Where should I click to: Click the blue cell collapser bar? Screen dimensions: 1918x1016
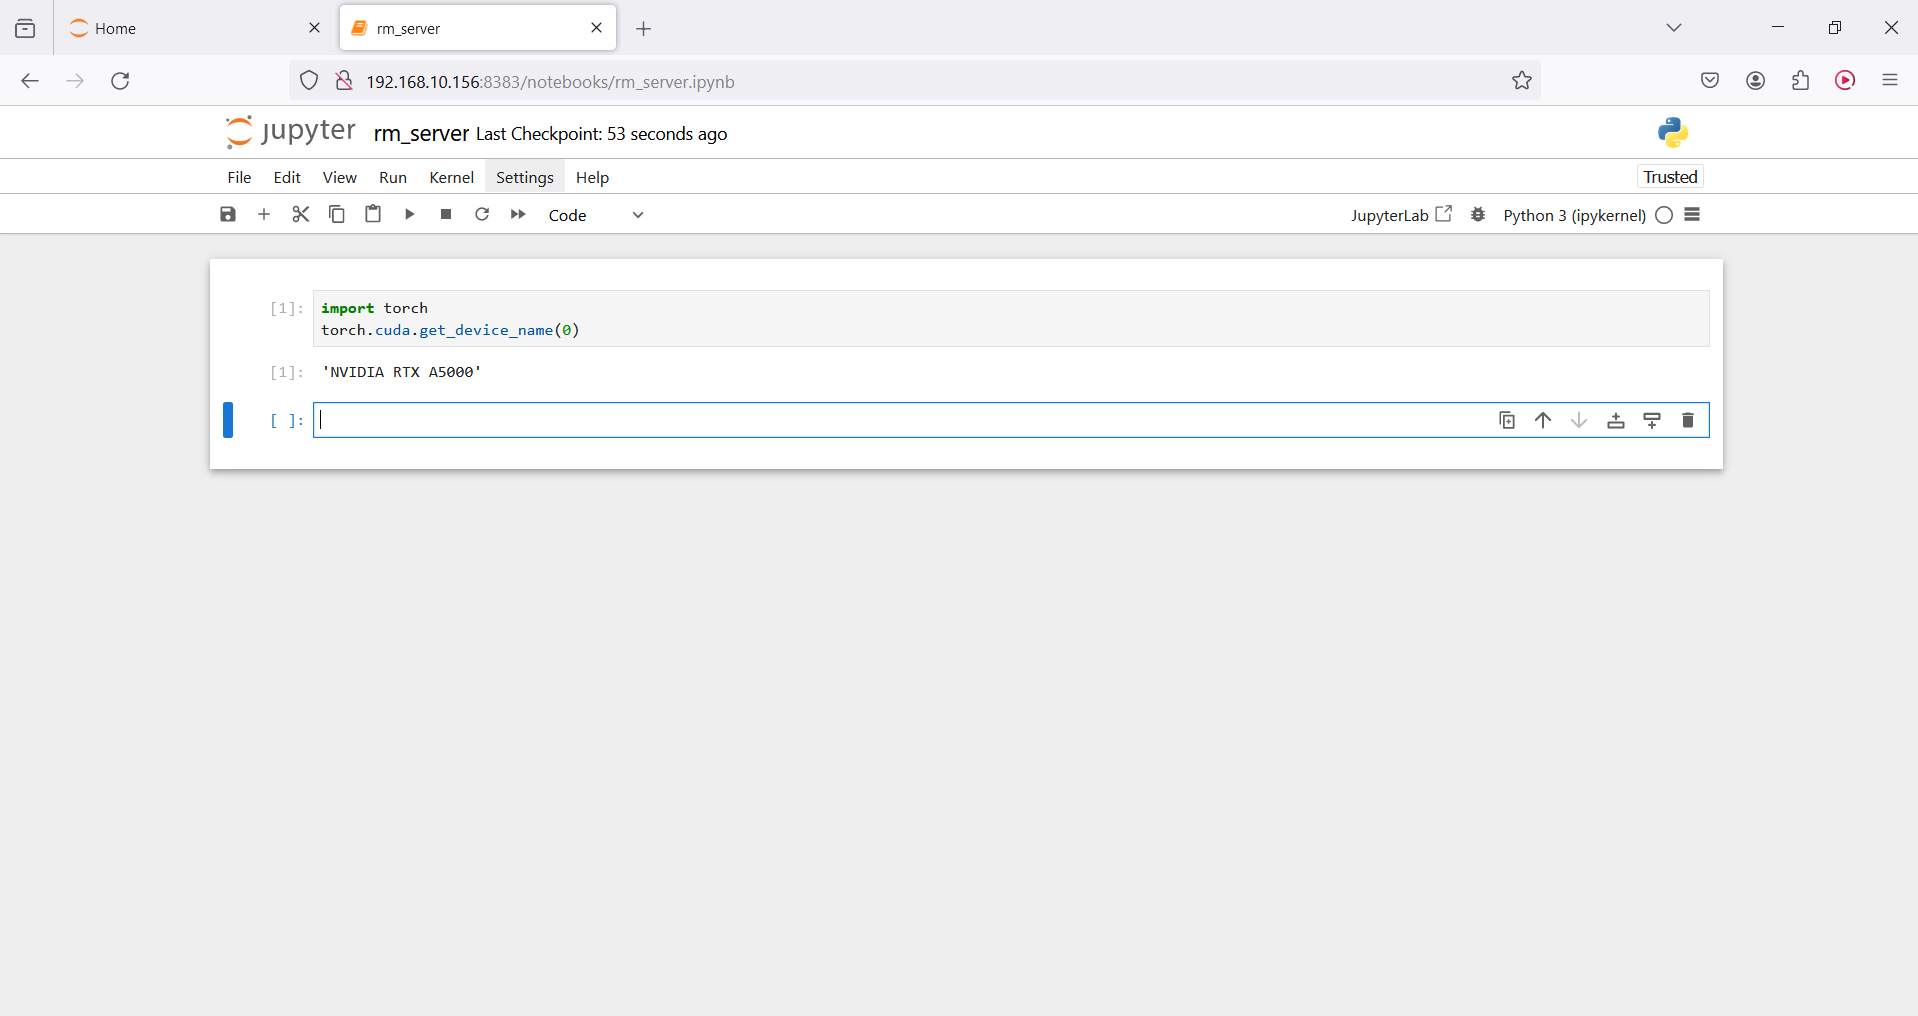[x=228, y=420]
